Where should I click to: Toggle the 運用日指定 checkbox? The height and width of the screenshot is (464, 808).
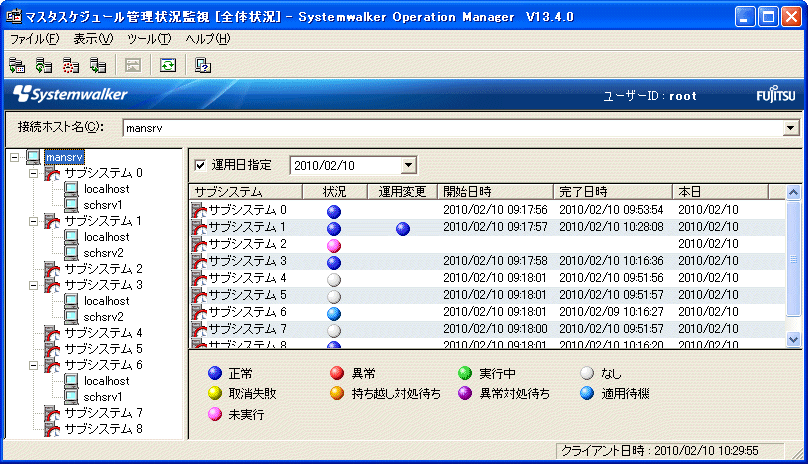click(200, 165)
